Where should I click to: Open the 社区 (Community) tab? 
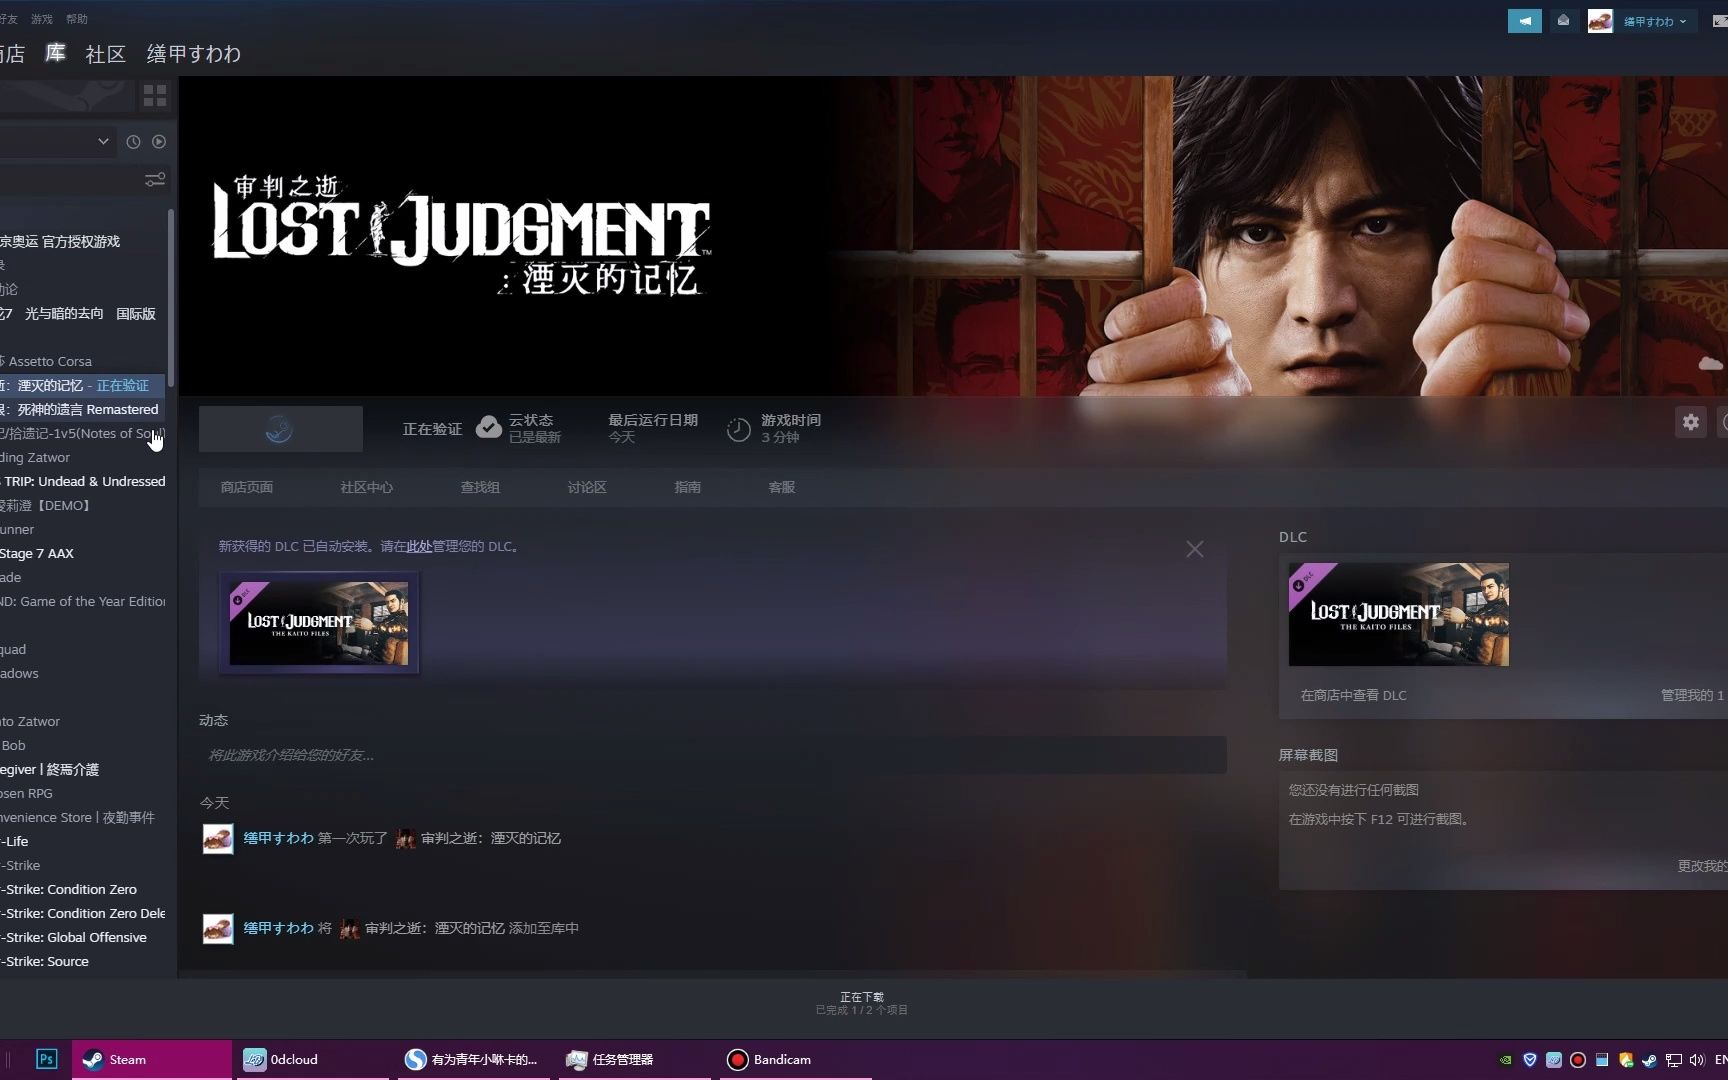pos(105,54)
